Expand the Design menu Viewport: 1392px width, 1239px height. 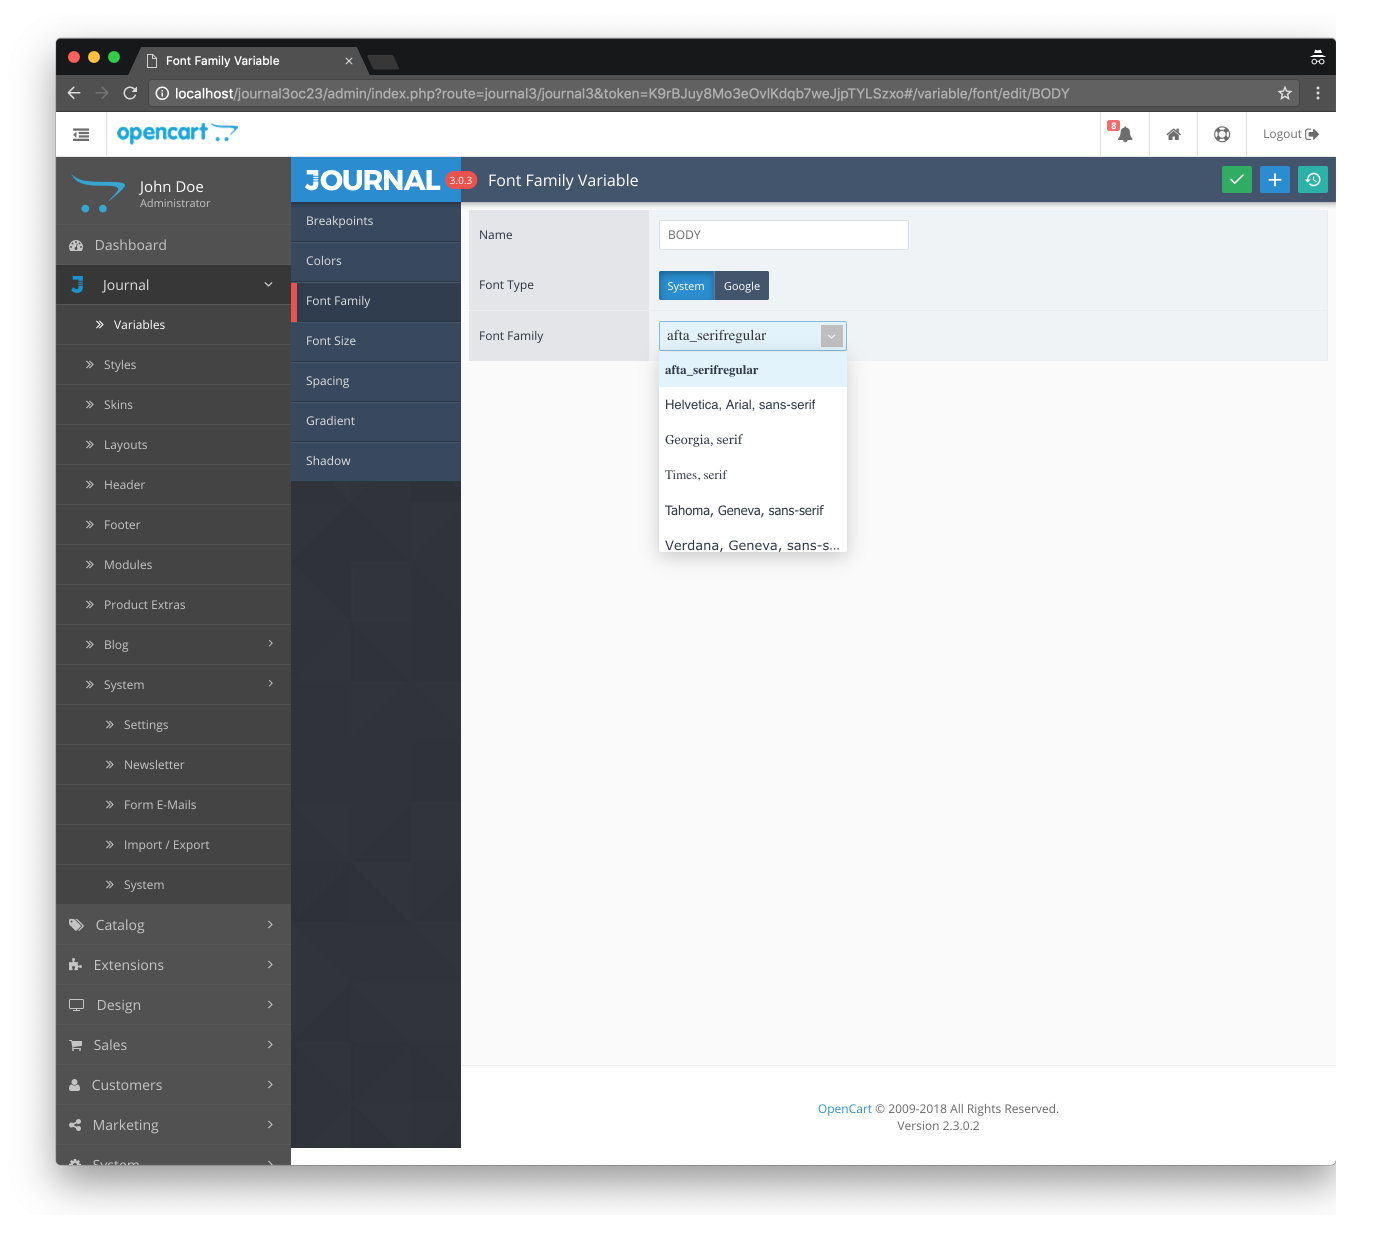pyautogui.click(x=270, y=1005)
